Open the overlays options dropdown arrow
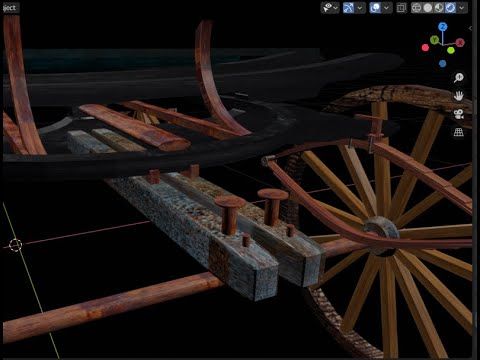The width and height of the screenshot is (480, 360). pos(387,8)
